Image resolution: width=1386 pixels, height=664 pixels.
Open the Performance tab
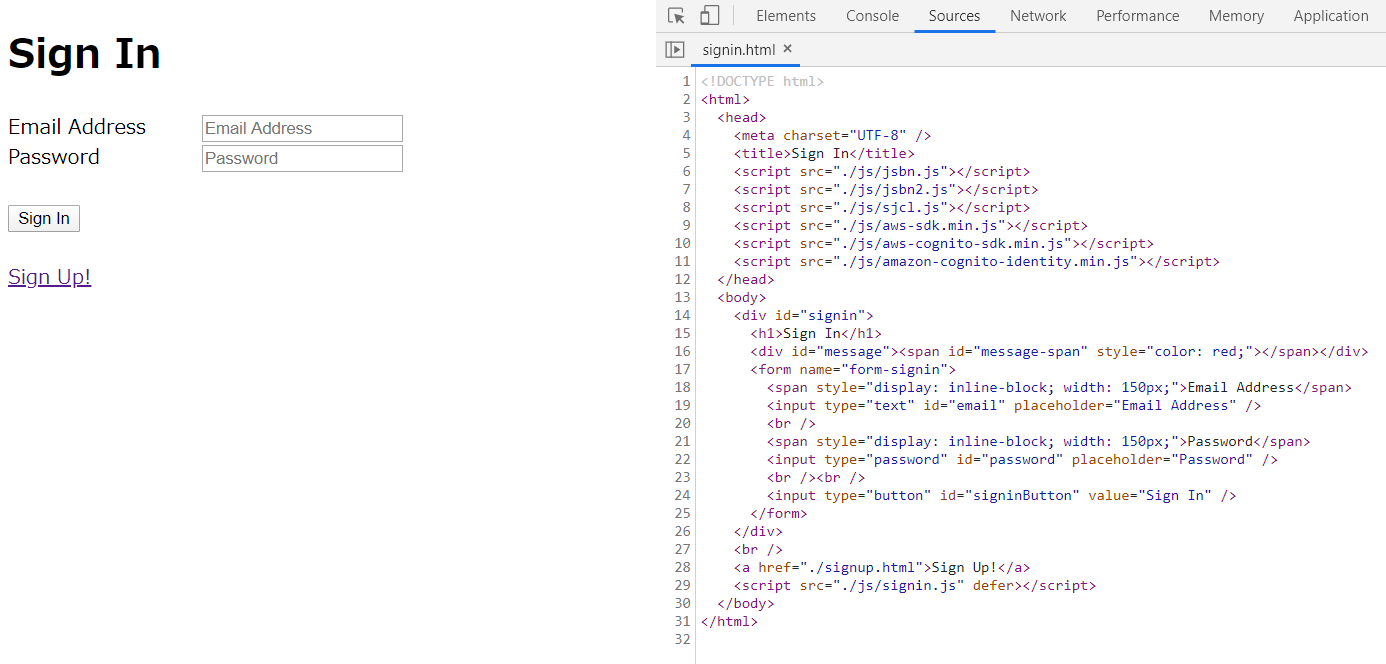pyautogui.click(x=1137, y=15)
